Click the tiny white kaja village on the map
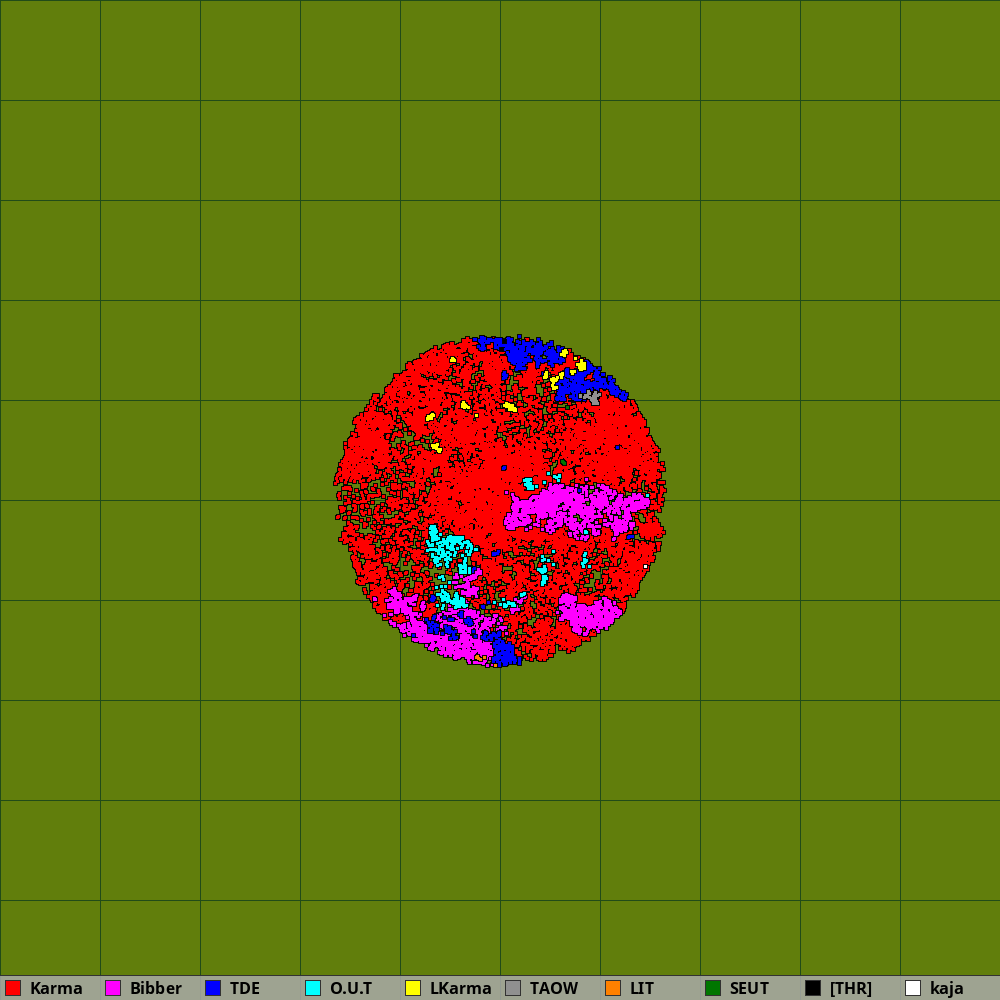Image resolution: width=1000 pixels, height=1000 pixels. tap(645, 566)
